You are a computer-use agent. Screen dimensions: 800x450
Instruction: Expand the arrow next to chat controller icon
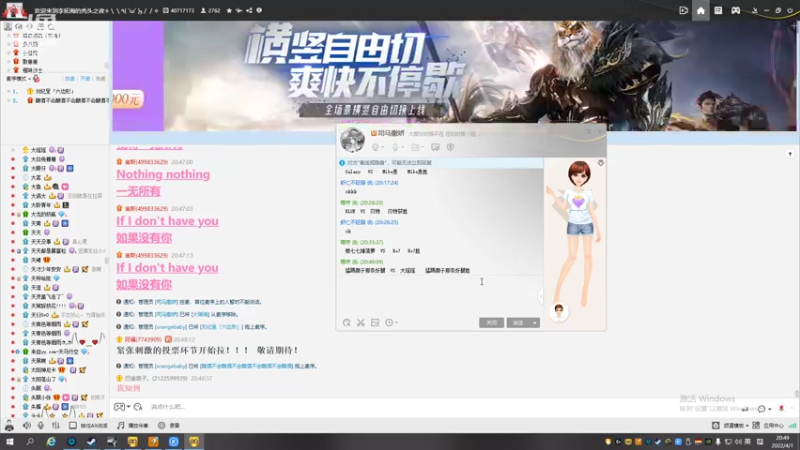point(128,407)
